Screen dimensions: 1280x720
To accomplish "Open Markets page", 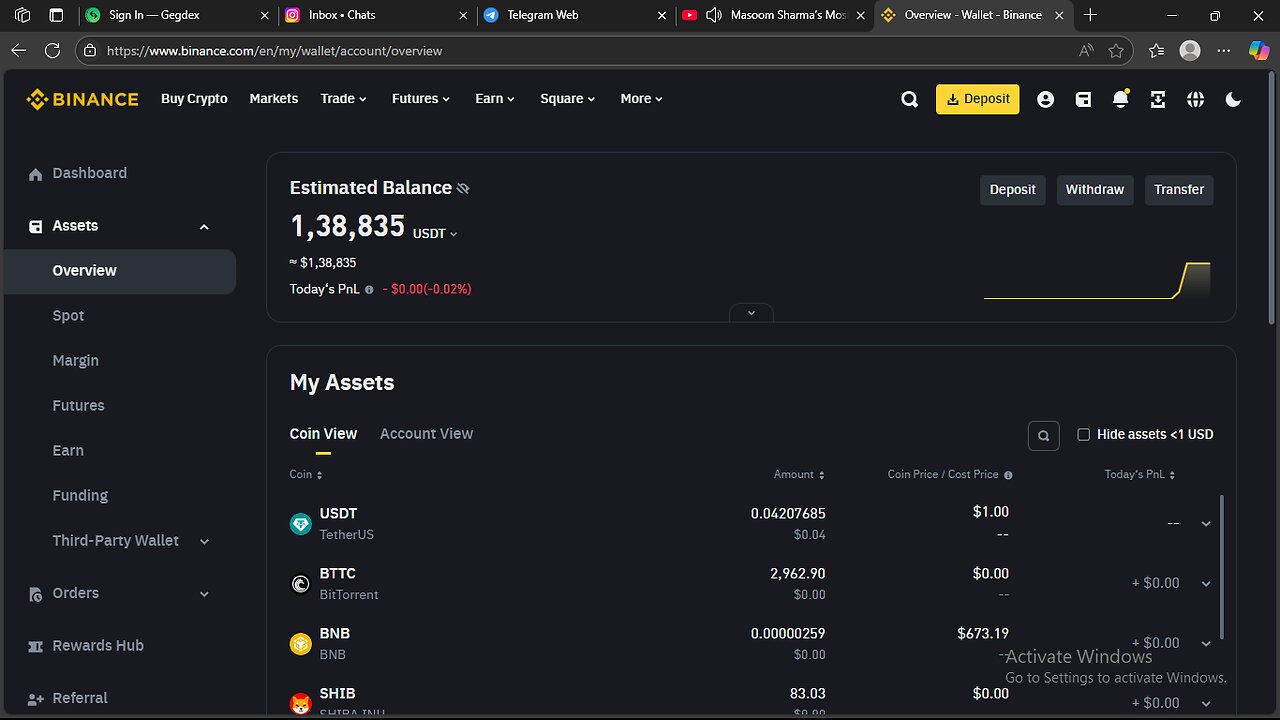I will 274,98.
